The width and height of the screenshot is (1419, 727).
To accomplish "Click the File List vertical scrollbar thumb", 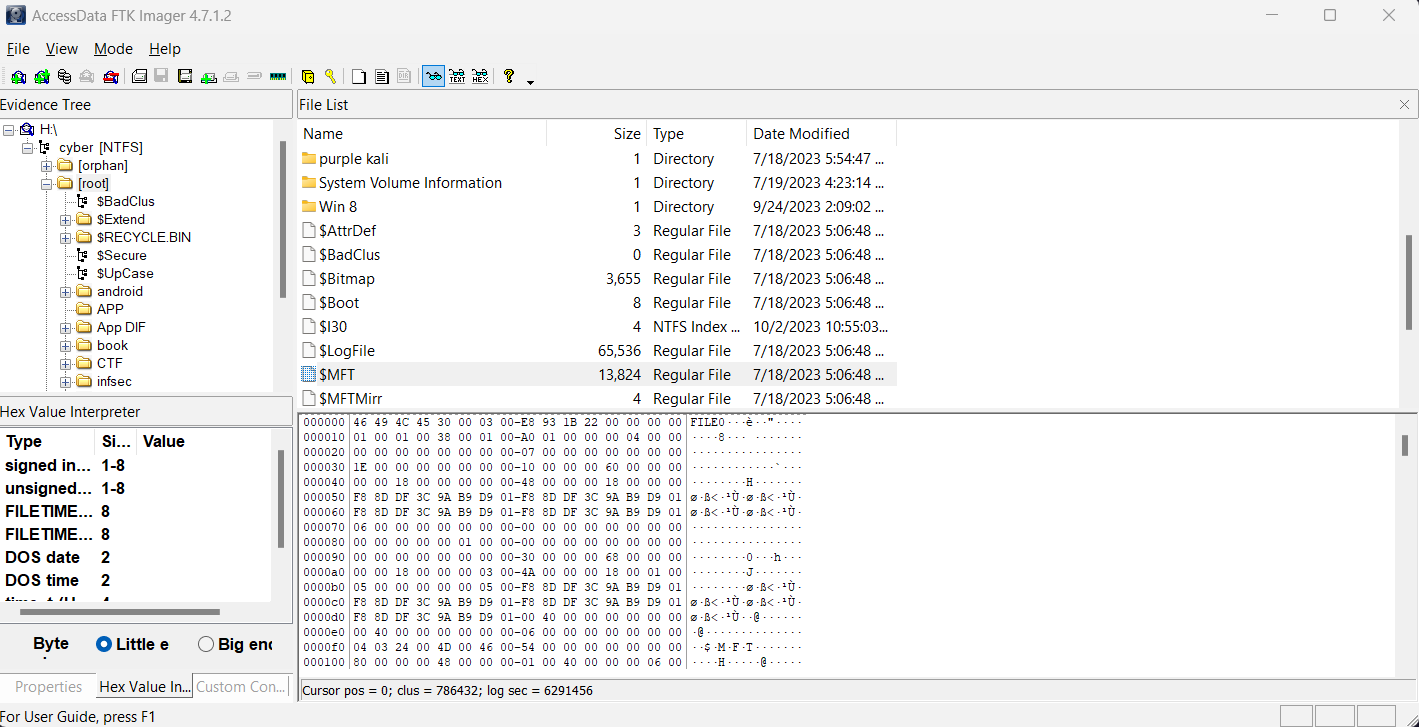I will tap(1409, 282).
